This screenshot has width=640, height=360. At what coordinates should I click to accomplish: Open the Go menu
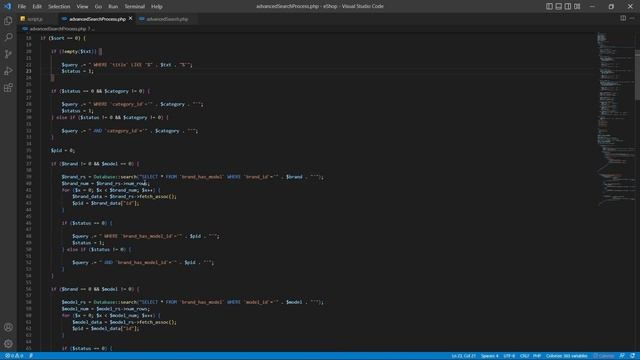click(x=98, y=7)
